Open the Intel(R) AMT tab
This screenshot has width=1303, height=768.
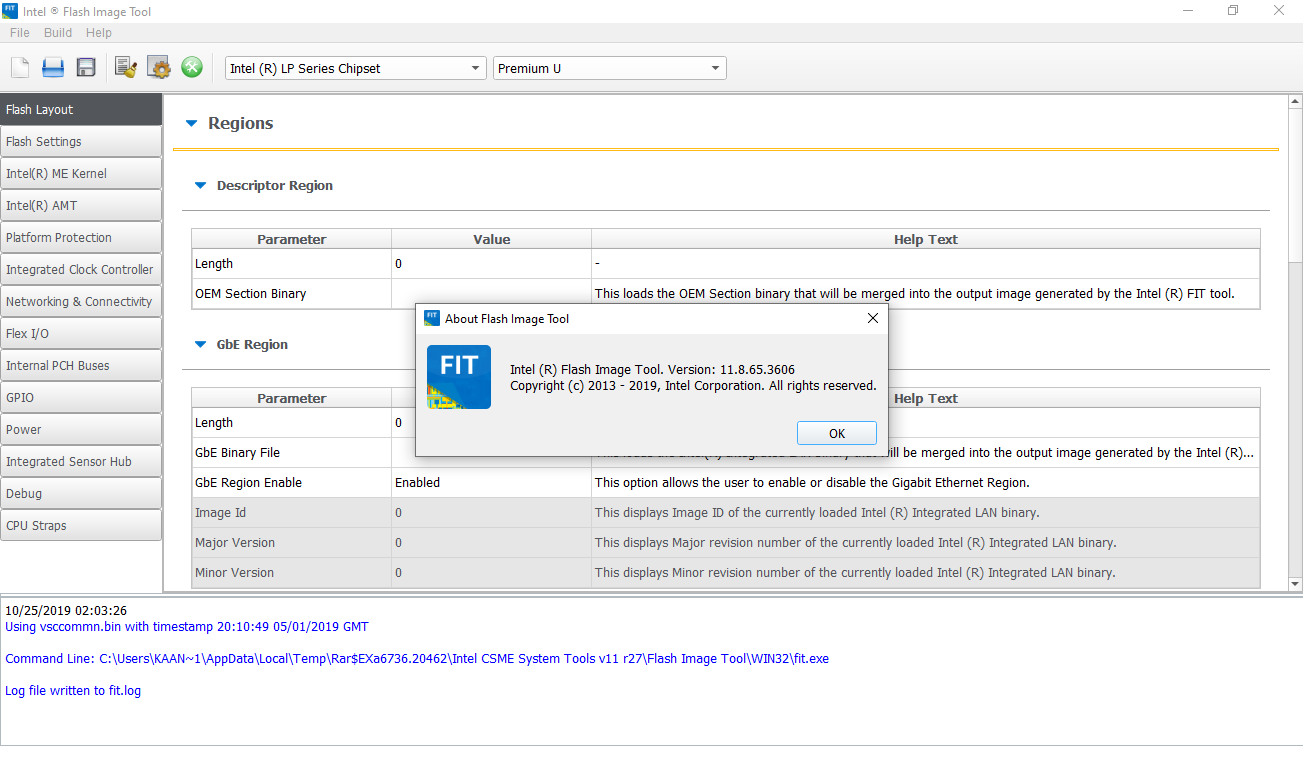(81, 206)
